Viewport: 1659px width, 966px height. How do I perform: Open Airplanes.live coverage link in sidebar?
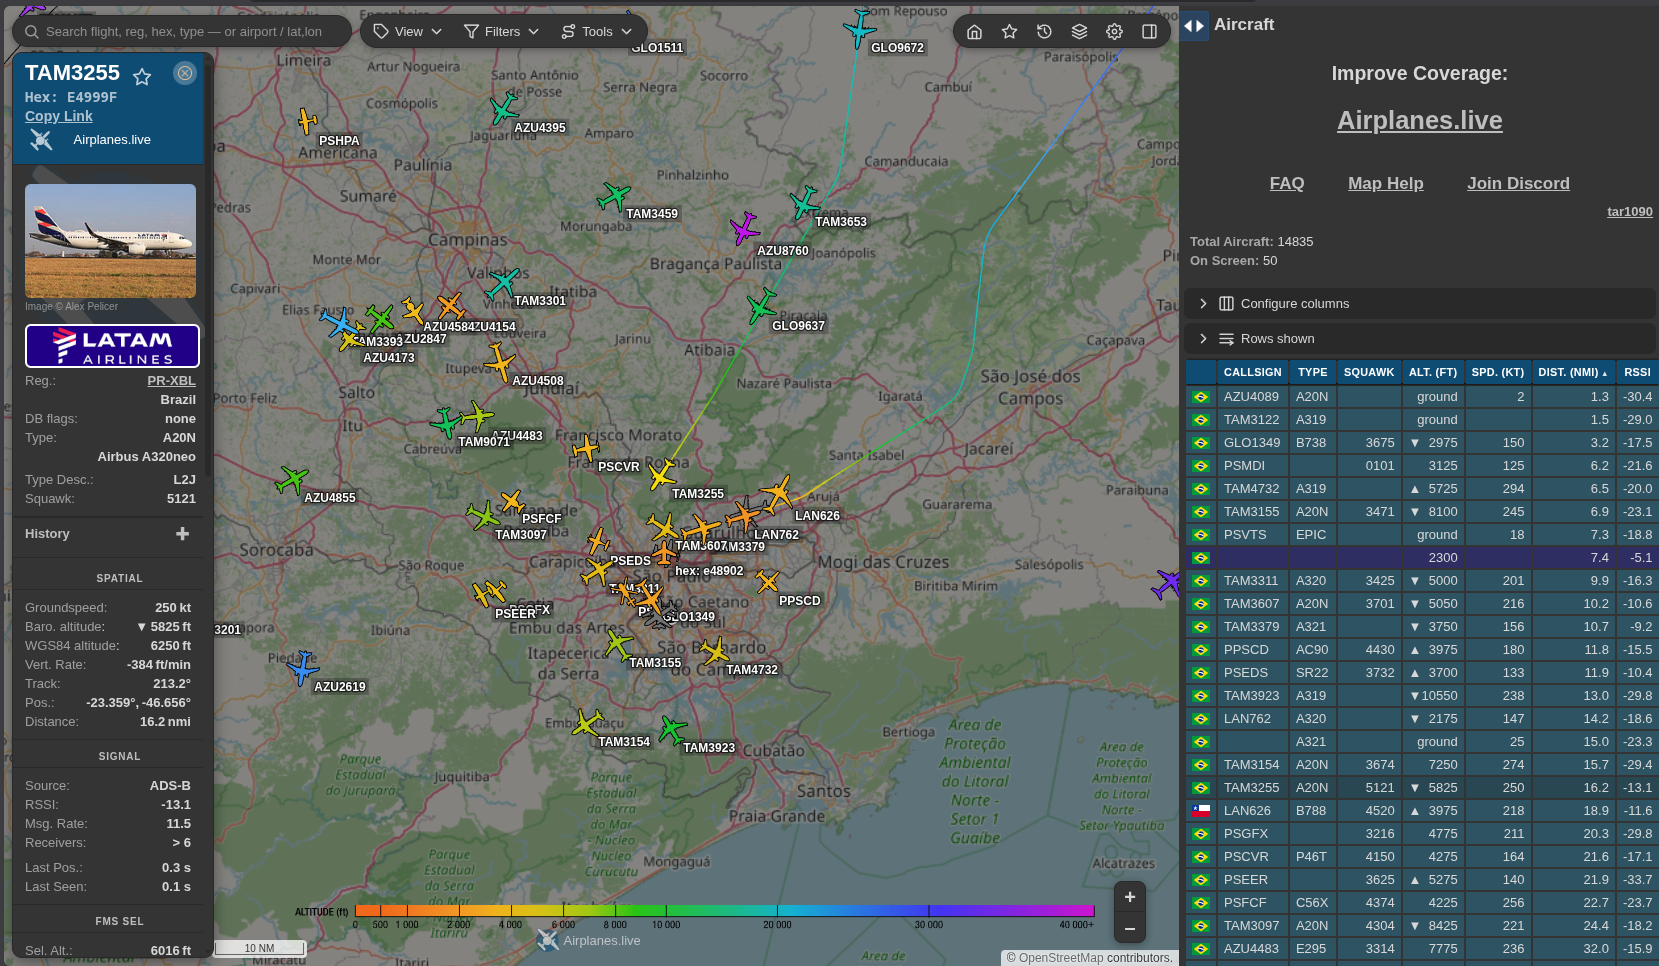(x=1419, y=120)
